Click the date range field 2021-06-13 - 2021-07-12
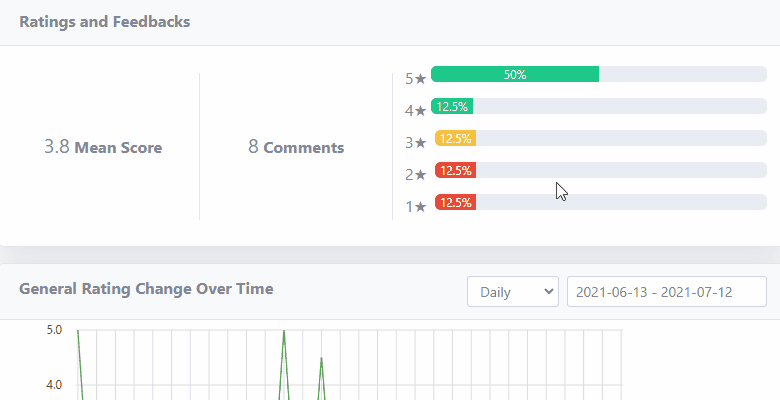The image size is (780, 400). (x=667, y=292)
